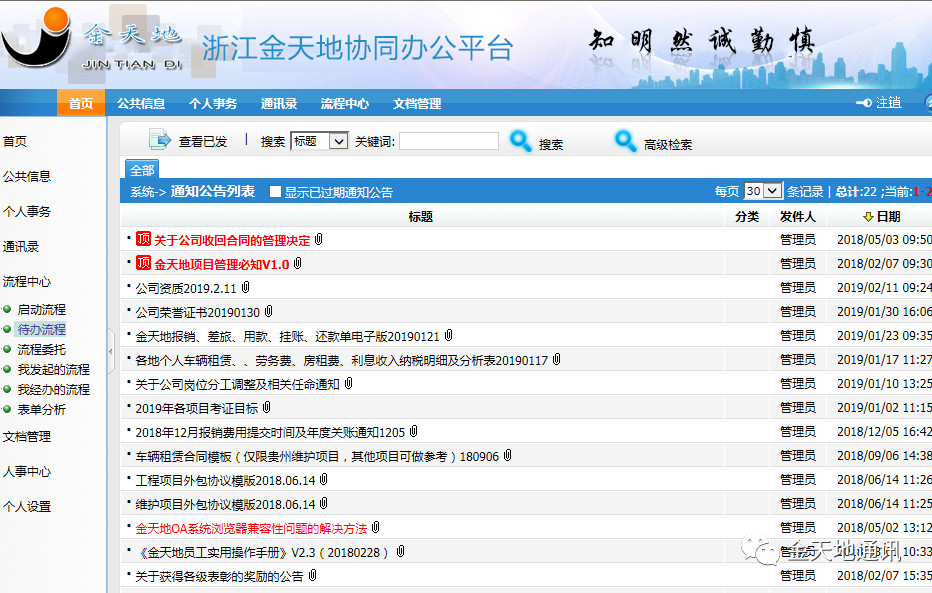Select 个人事务 in the top navigation bar
The height and width of the screenshot is (593, 932).
point(213,103)
